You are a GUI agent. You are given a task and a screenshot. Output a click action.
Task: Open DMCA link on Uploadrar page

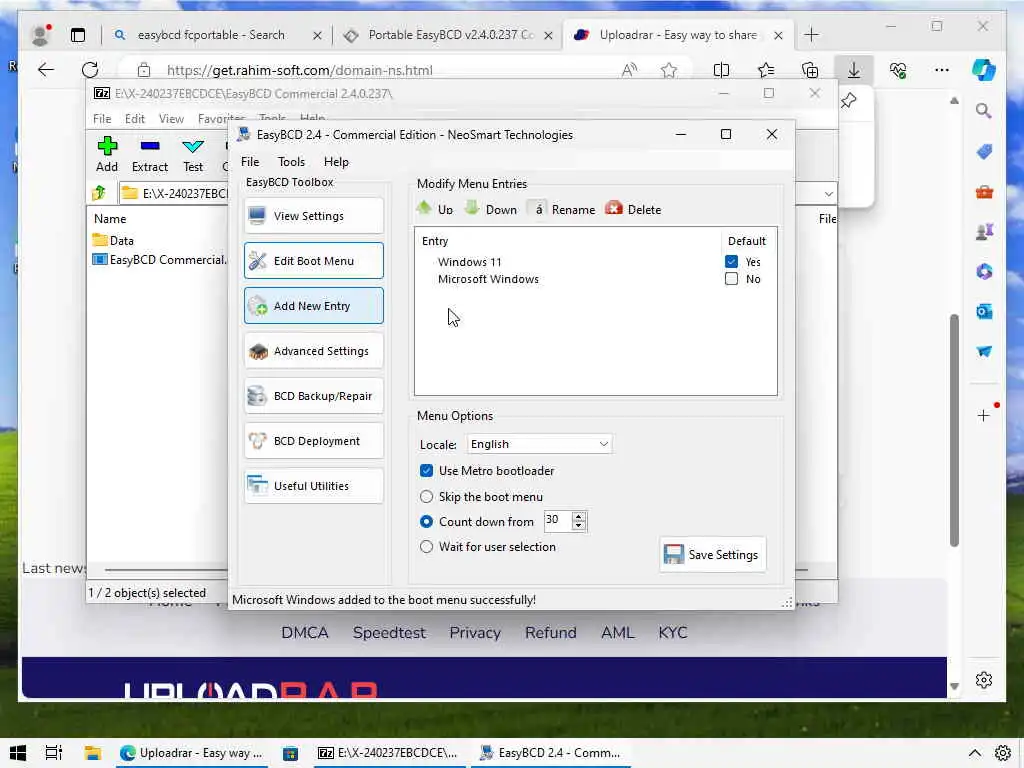[x=304, y=633]
